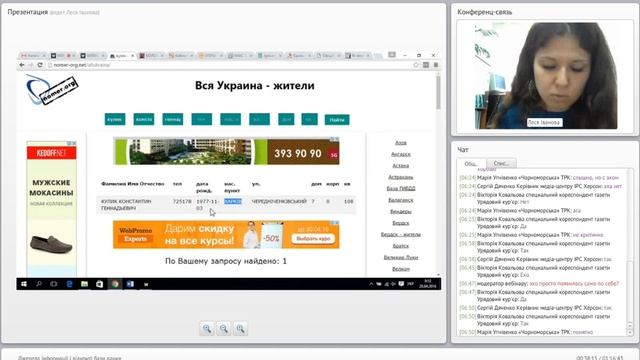Click the name cell "КУЛИК КОНСТАНТИН ГЕННАДЬЕВИЧ"
Viewport: 640px width, 360px height.
(126, 204)
